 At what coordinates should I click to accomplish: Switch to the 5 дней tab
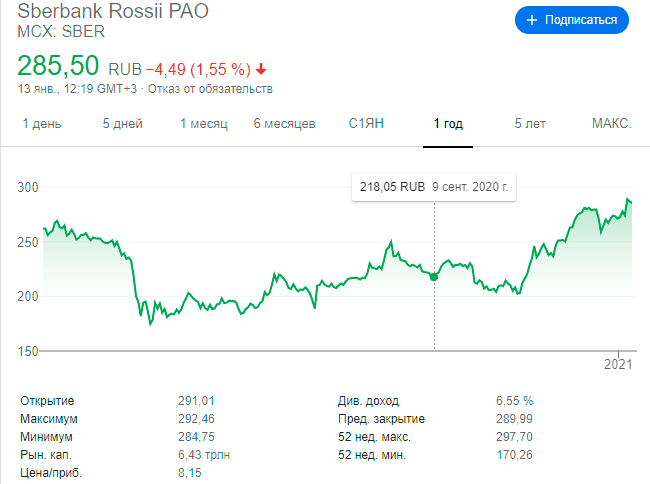[123, 123]
